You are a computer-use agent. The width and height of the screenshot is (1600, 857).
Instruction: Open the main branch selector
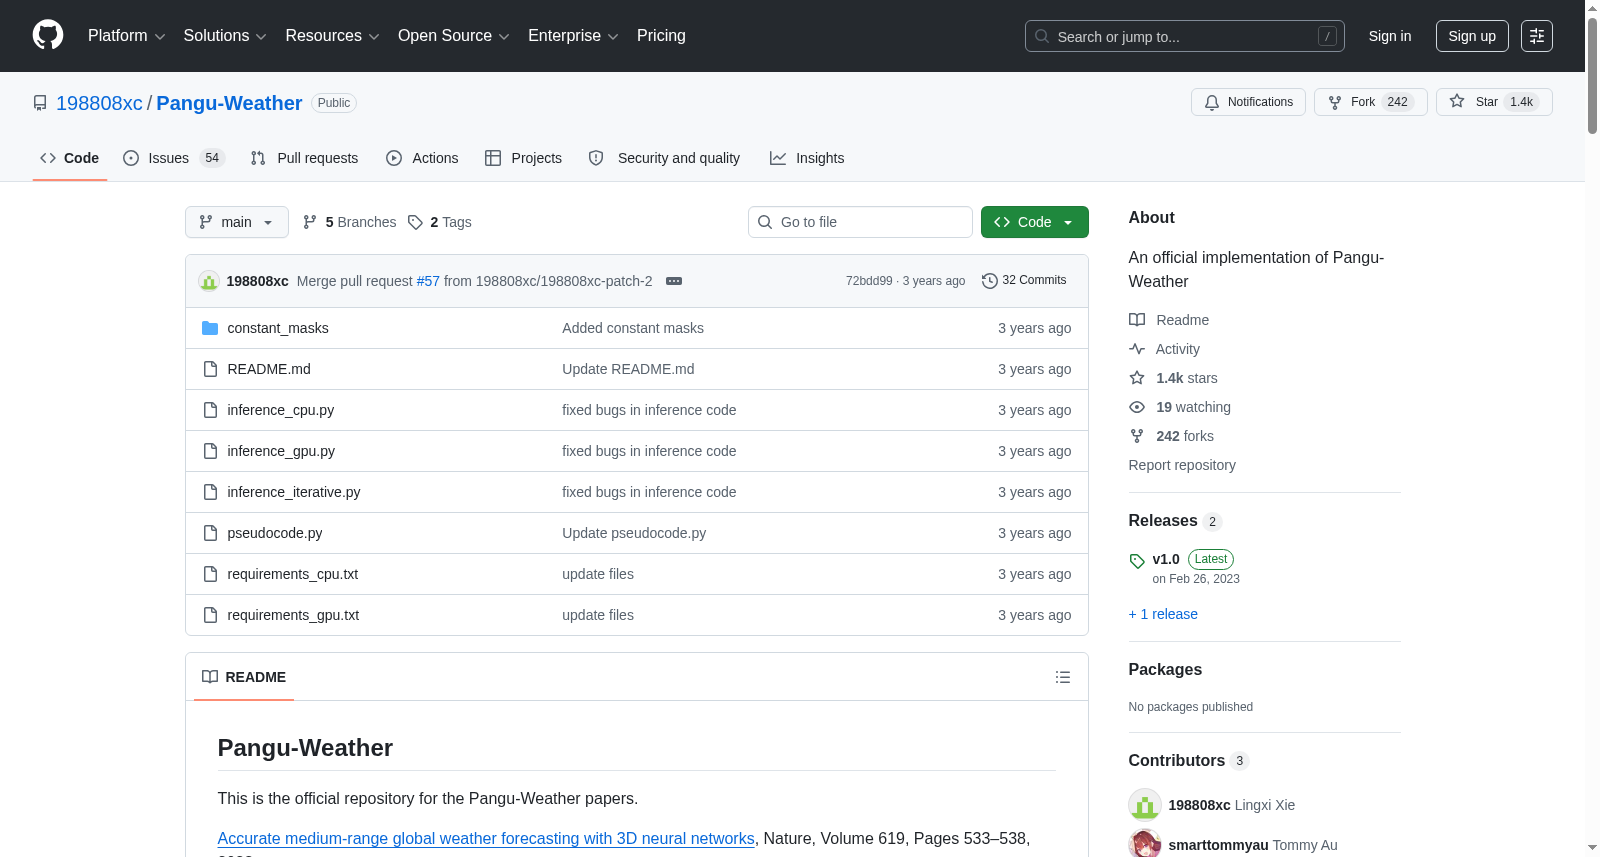[x=237, y=222]
